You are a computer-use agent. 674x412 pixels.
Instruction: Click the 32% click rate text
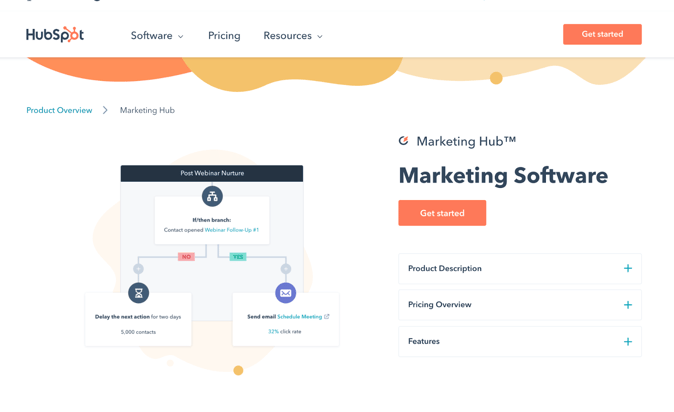(x=285, y=332)
